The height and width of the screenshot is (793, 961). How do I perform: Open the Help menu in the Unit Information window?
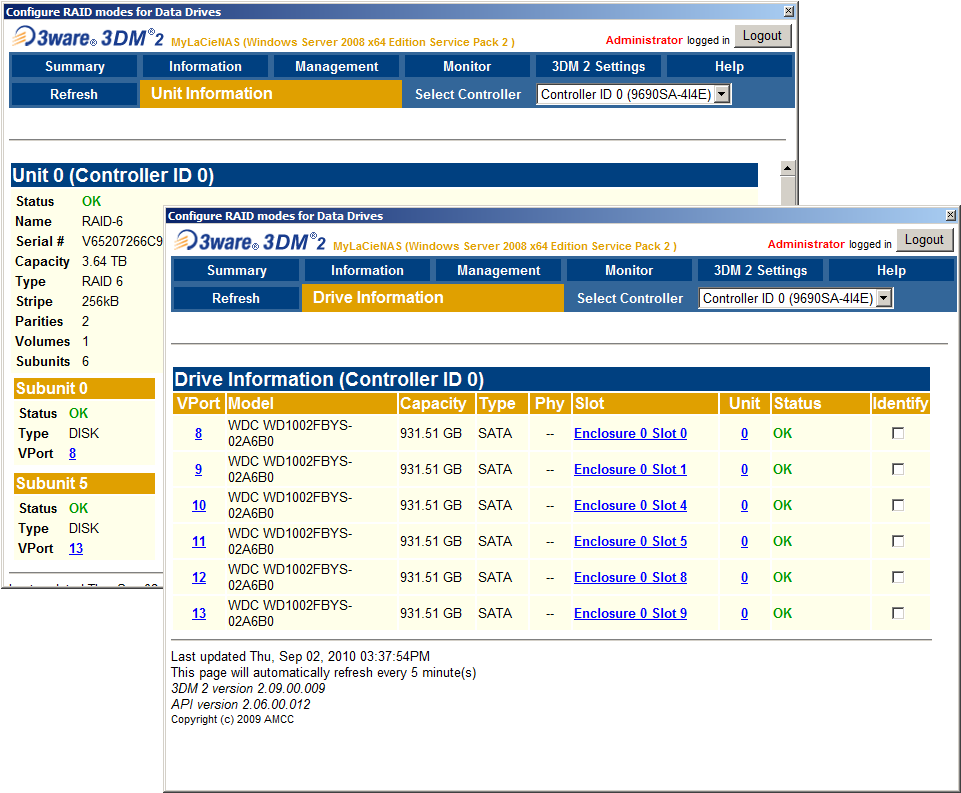pyautogui.click(x=729, y=66)
